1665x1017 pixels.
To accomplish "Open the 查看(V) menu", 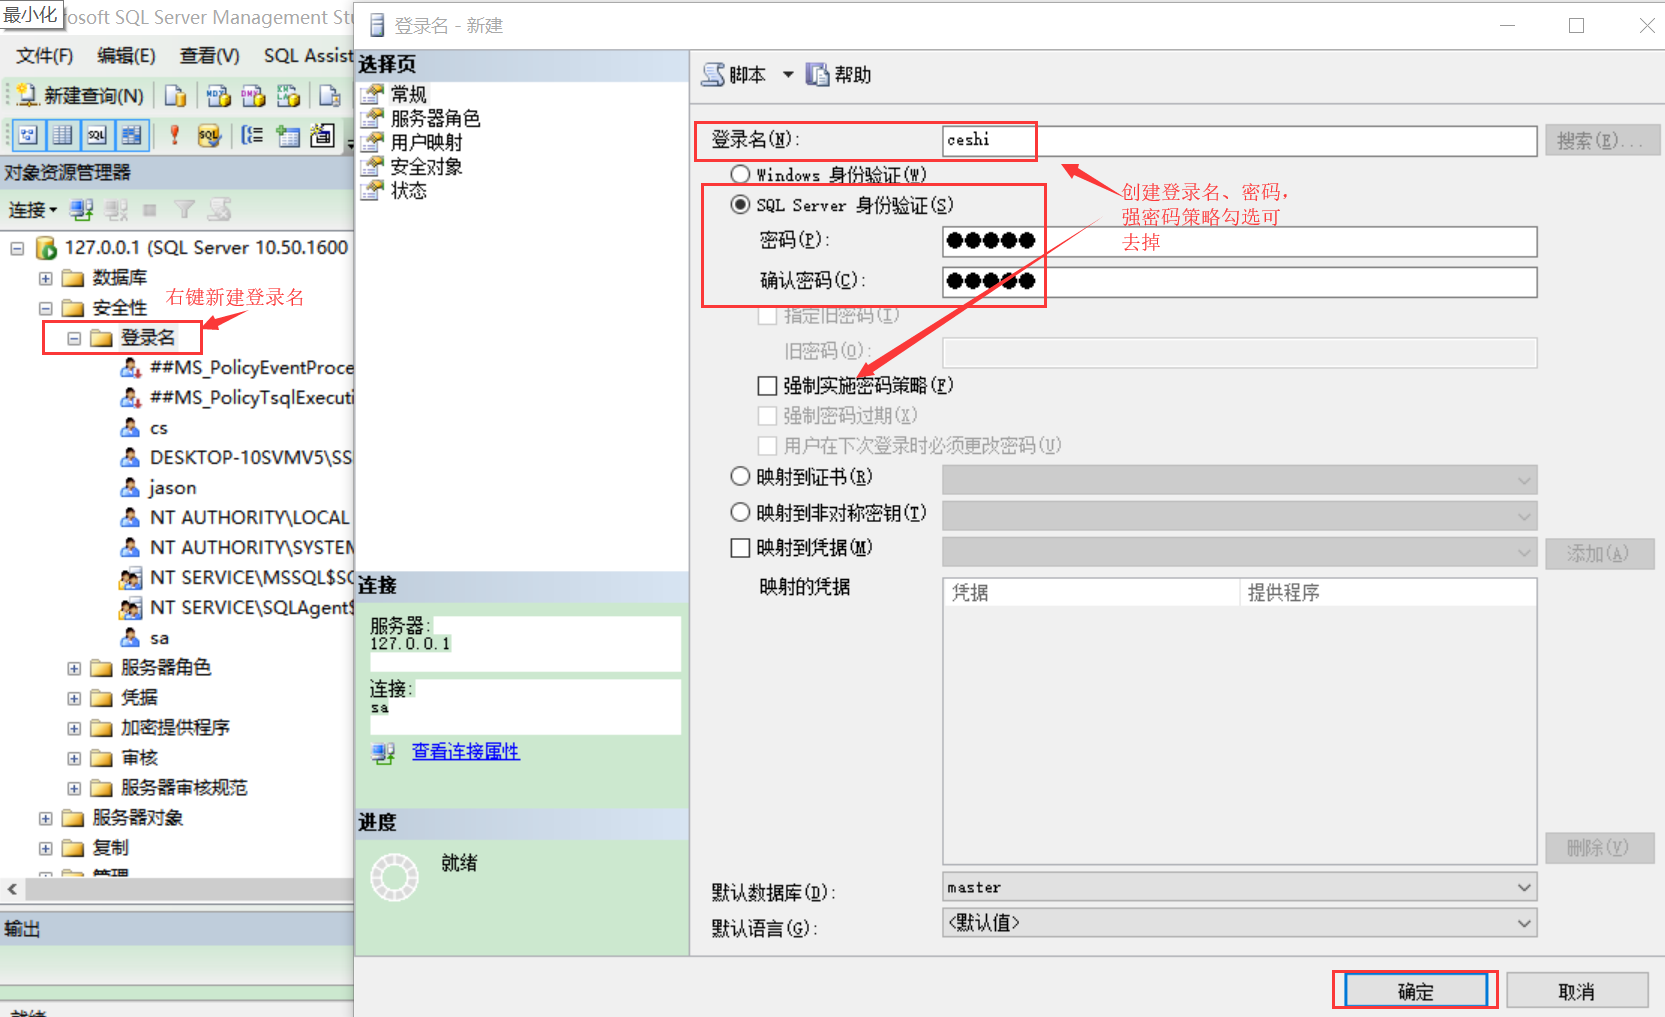I will coord(208,56).
